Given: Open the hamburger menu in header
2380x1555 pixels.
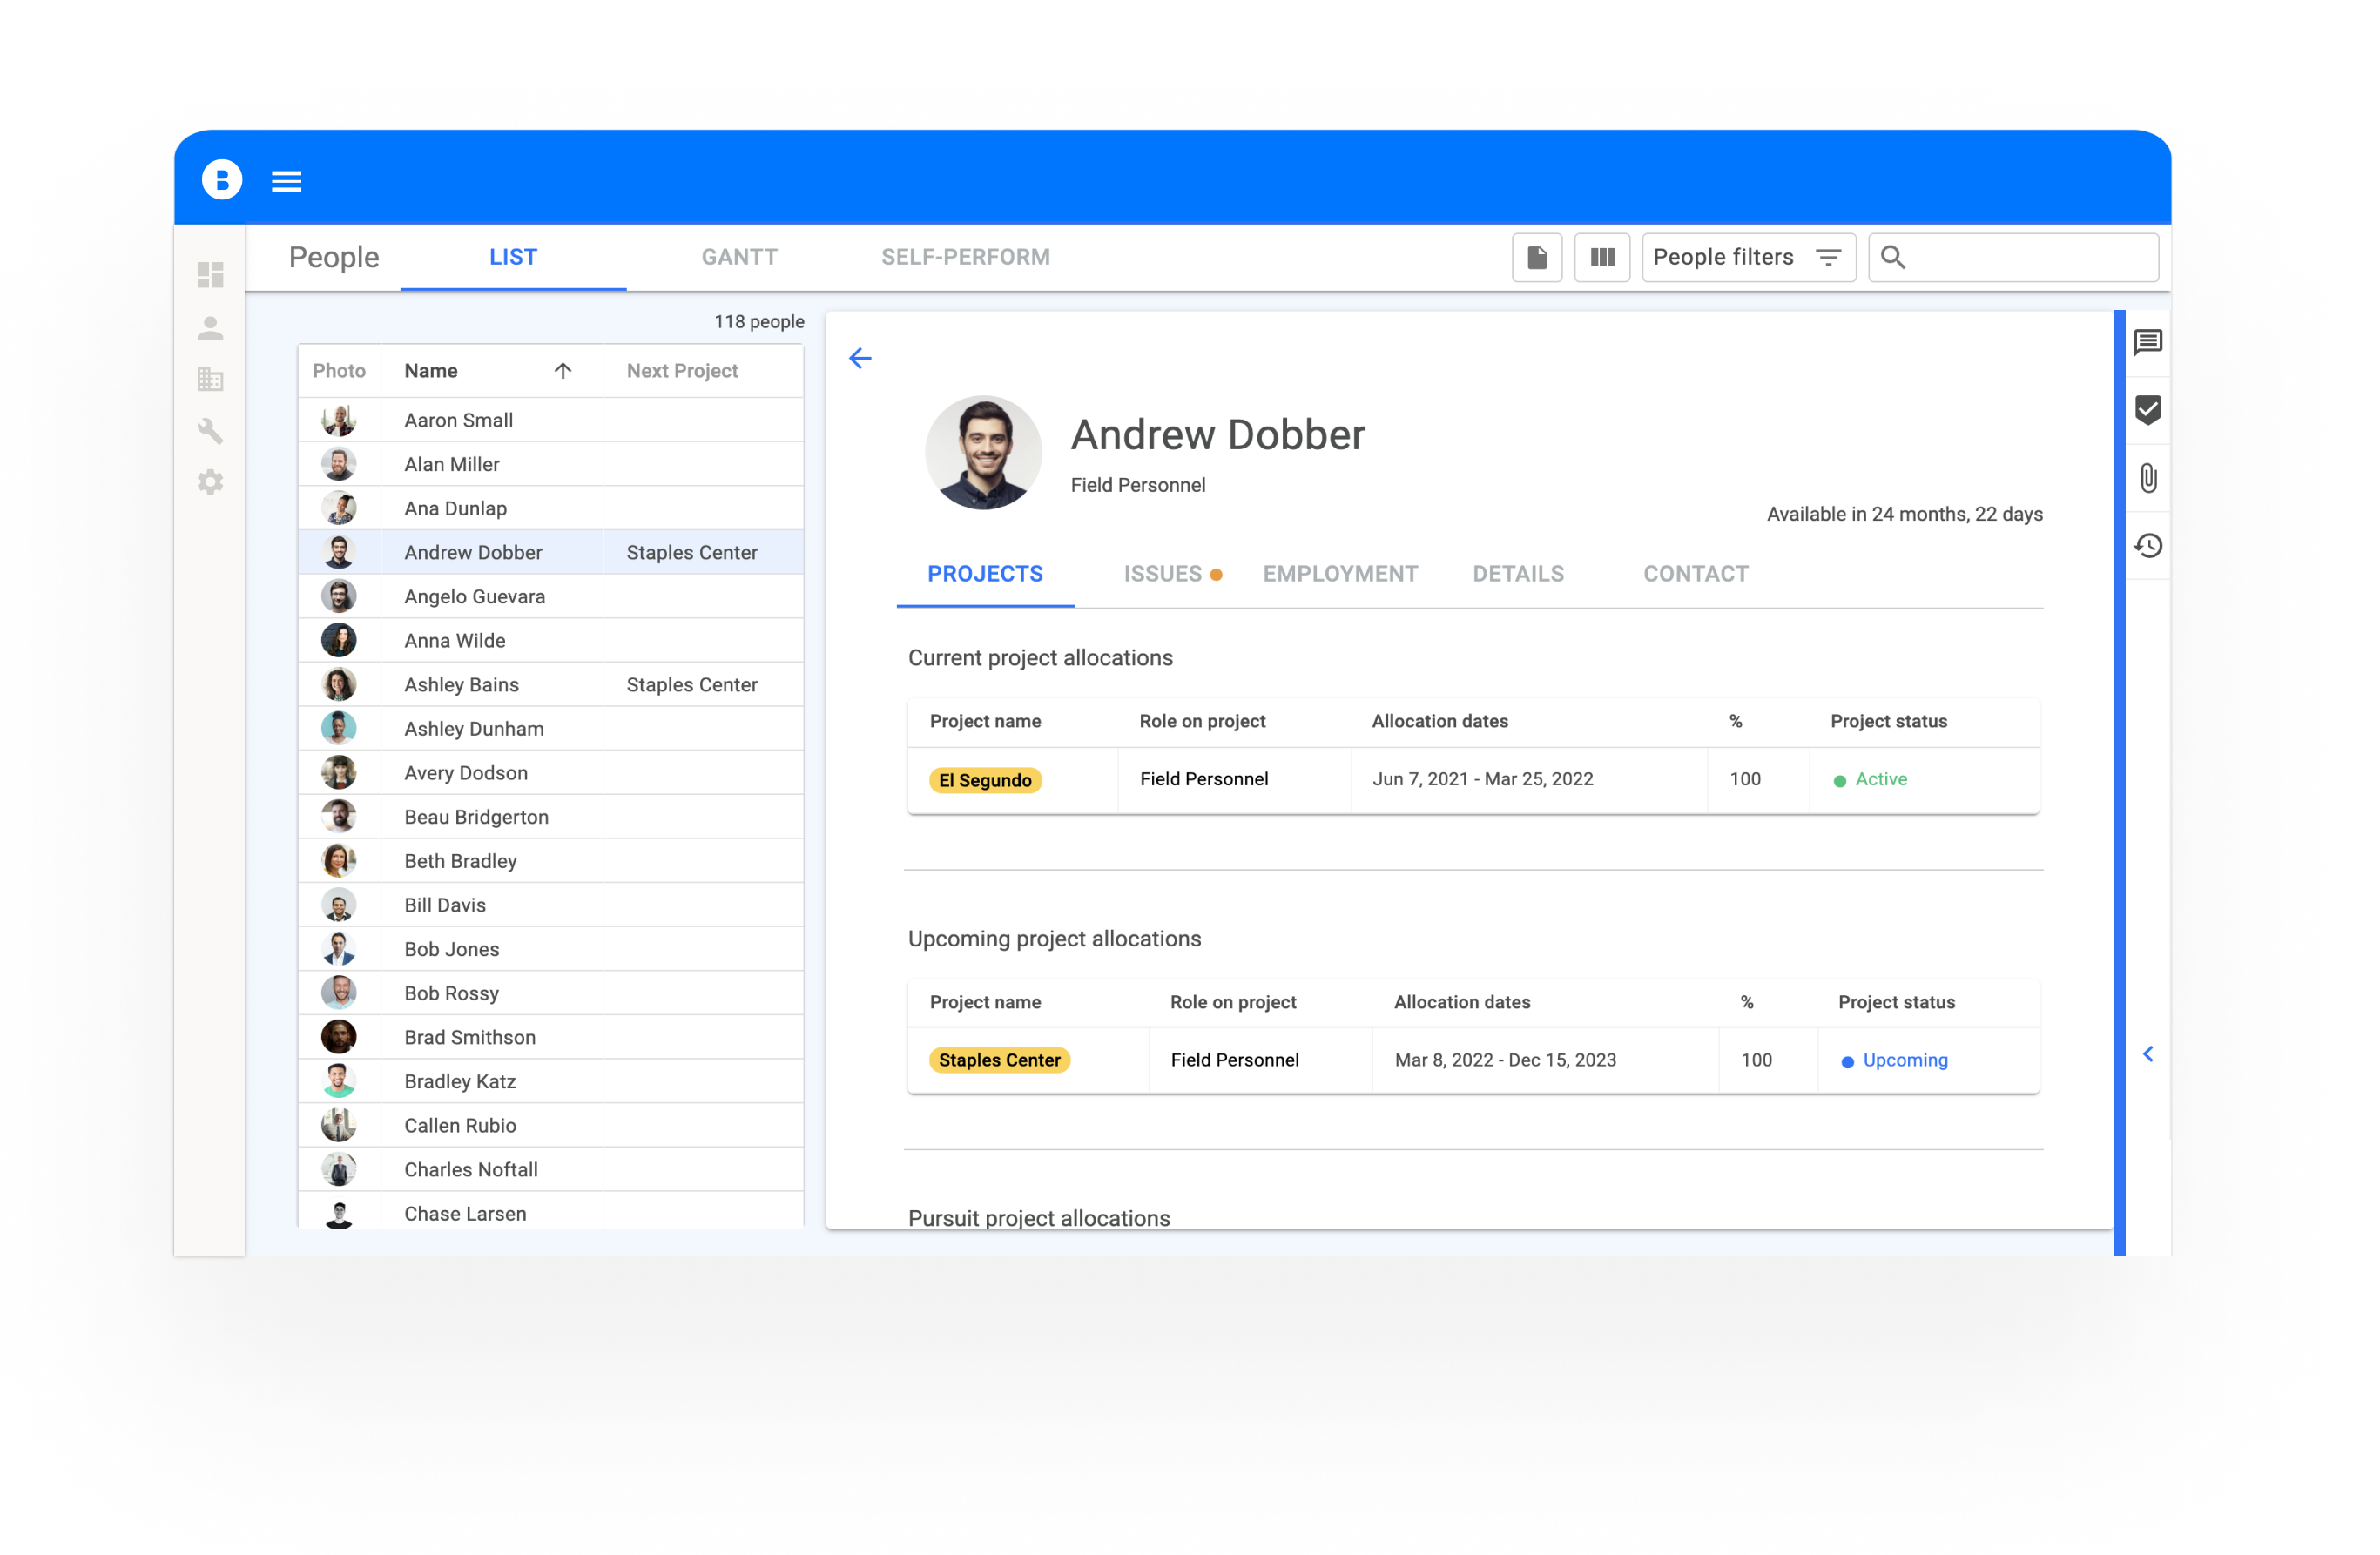Looking at the screenshot, I should tap(286, 181).
